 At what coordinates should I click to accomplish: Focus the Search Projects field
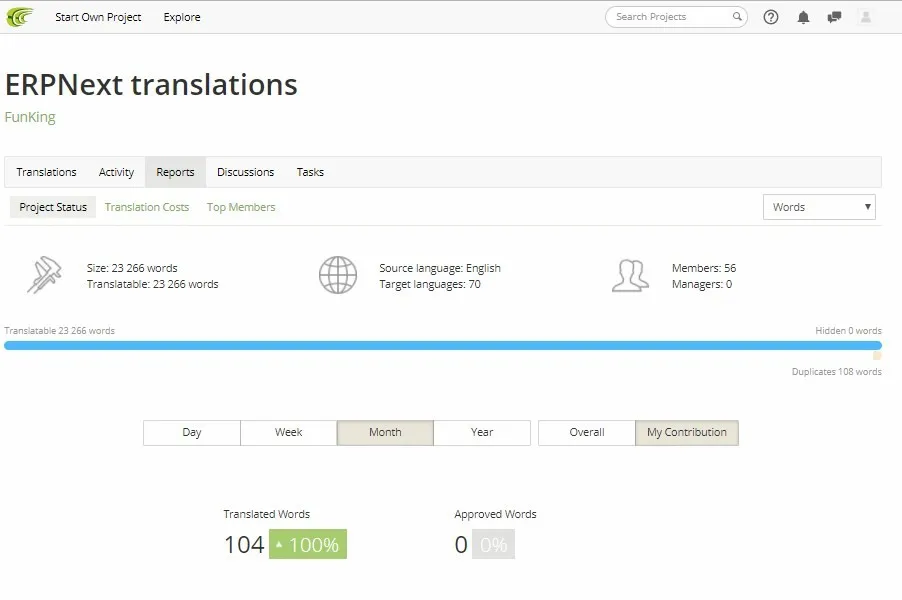[676, 17]
